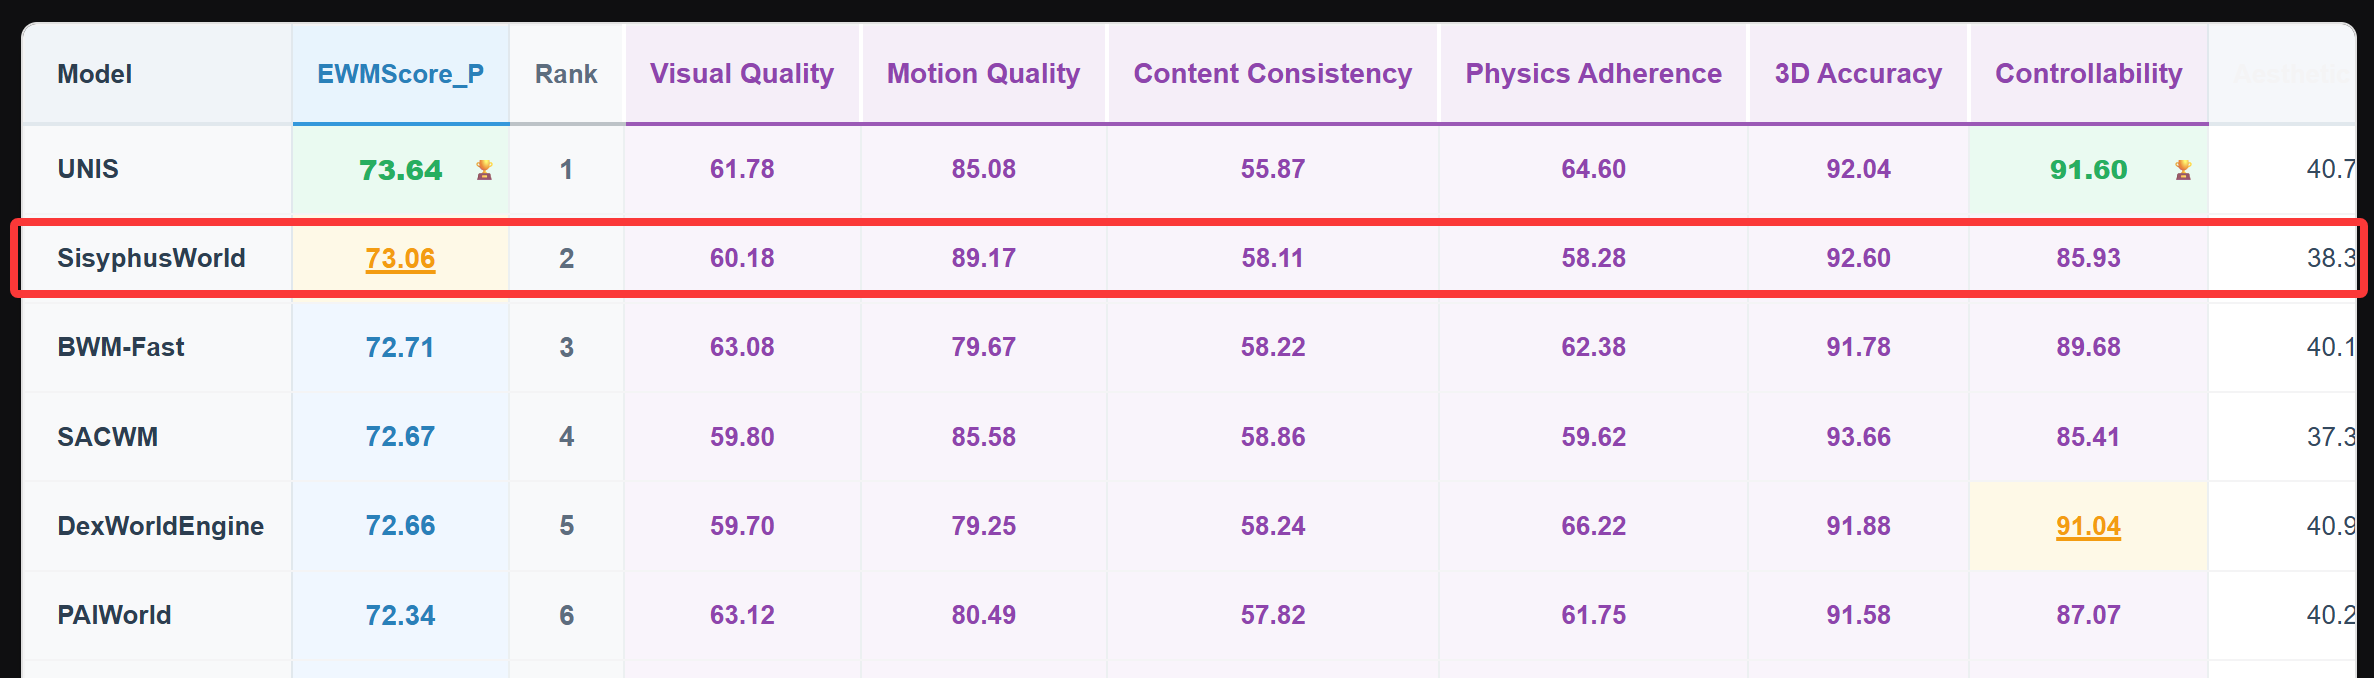The width and height of the screenshot is (2374, 678).
Task: Sort by the Controllability column
Action: pyautogui.click(x=2089, y=74)
